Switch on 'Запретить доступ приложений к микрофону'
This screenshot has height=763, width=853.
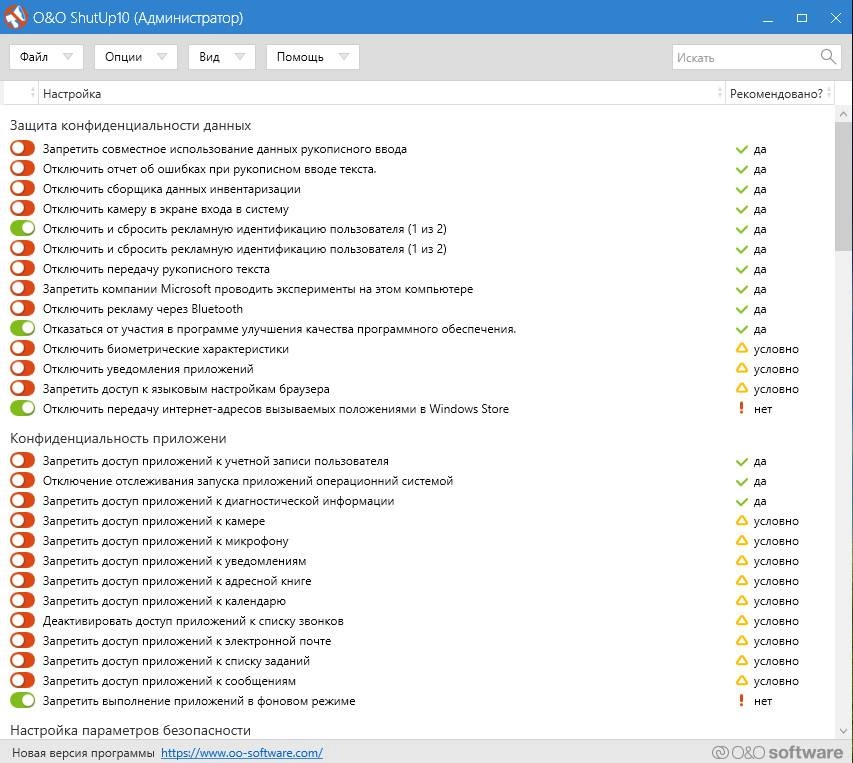pos(22,541)
